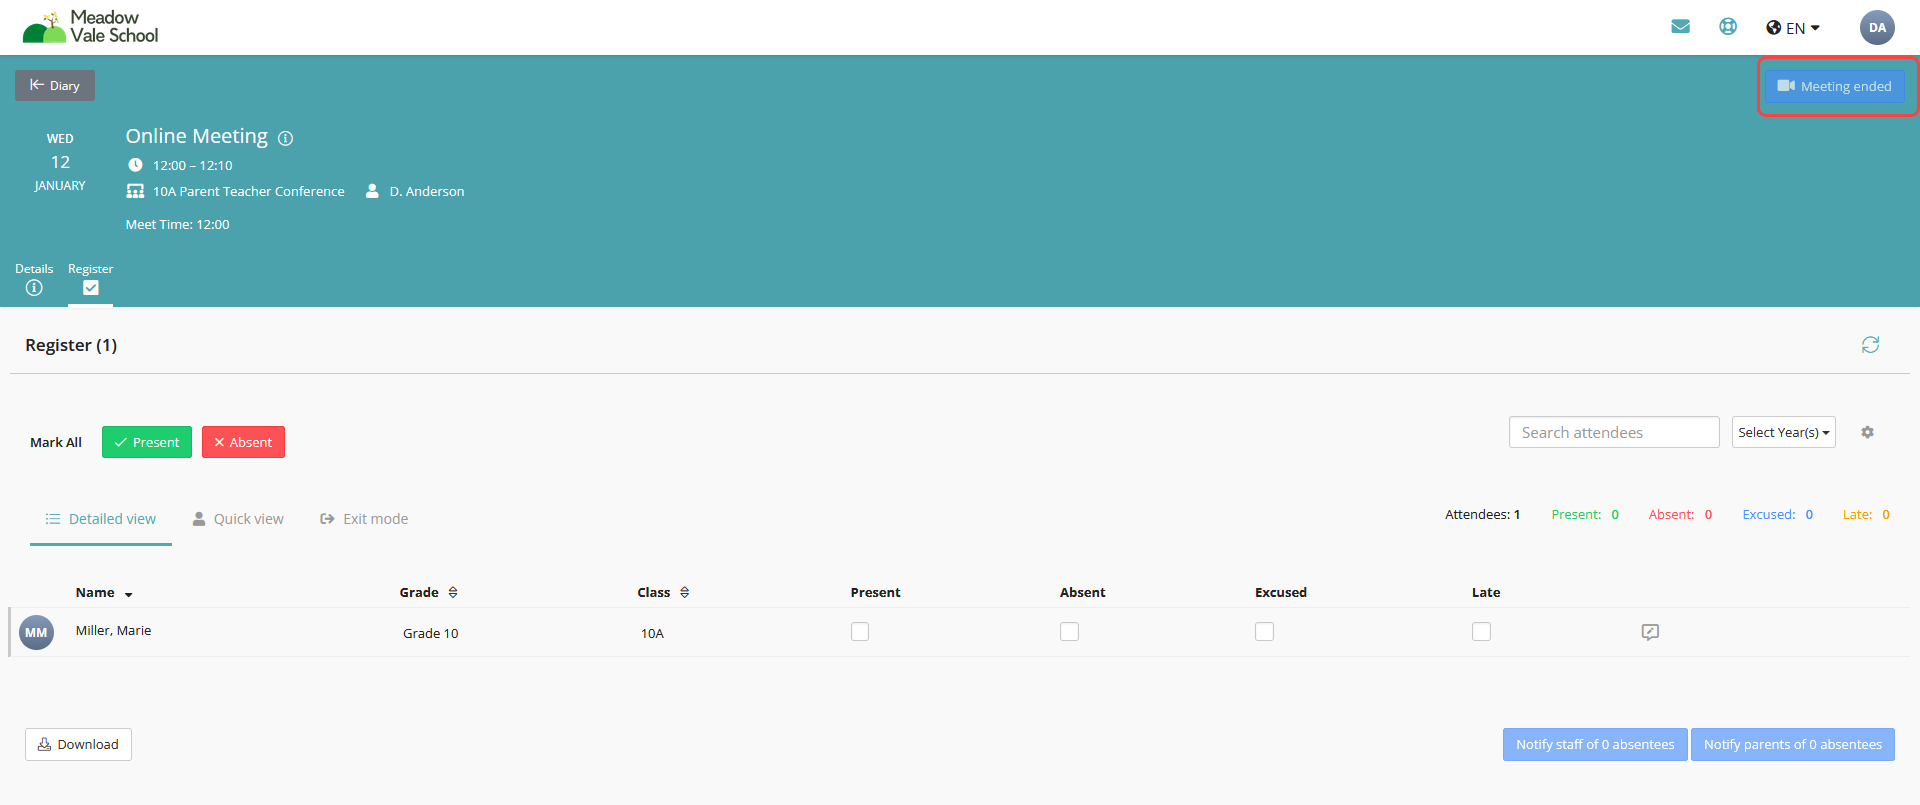
Task: Click the MM avatar for Marie Miller
Action: pos(37,632)
